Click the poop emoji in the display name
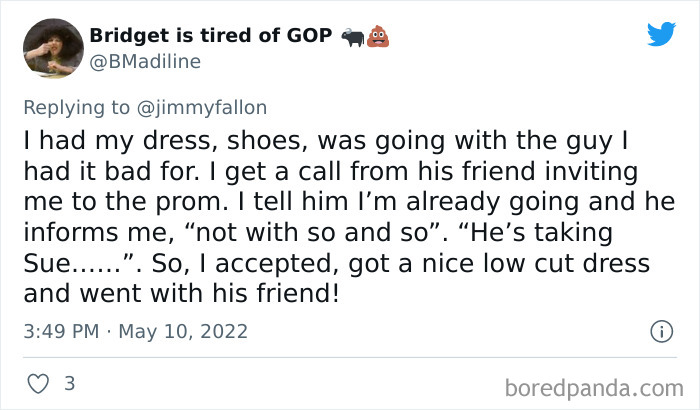Screen dimensions: 700x410 click(x=378, y=36)
